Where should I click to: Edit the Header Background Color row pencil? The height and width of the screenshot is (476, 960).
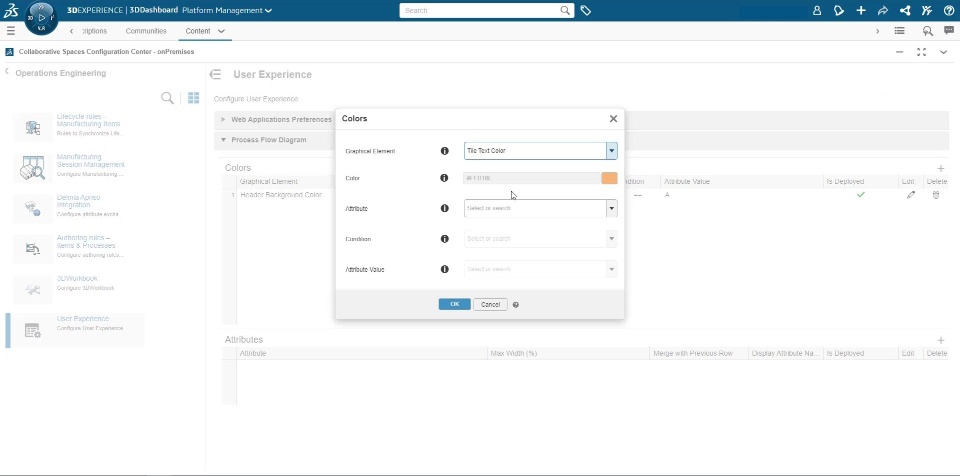[x=911, y=195]
